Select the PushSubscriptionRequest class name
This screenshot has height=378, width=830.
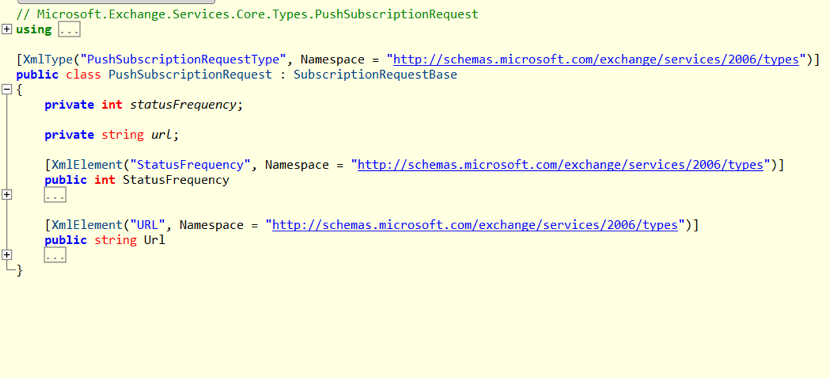click(190, 75)
